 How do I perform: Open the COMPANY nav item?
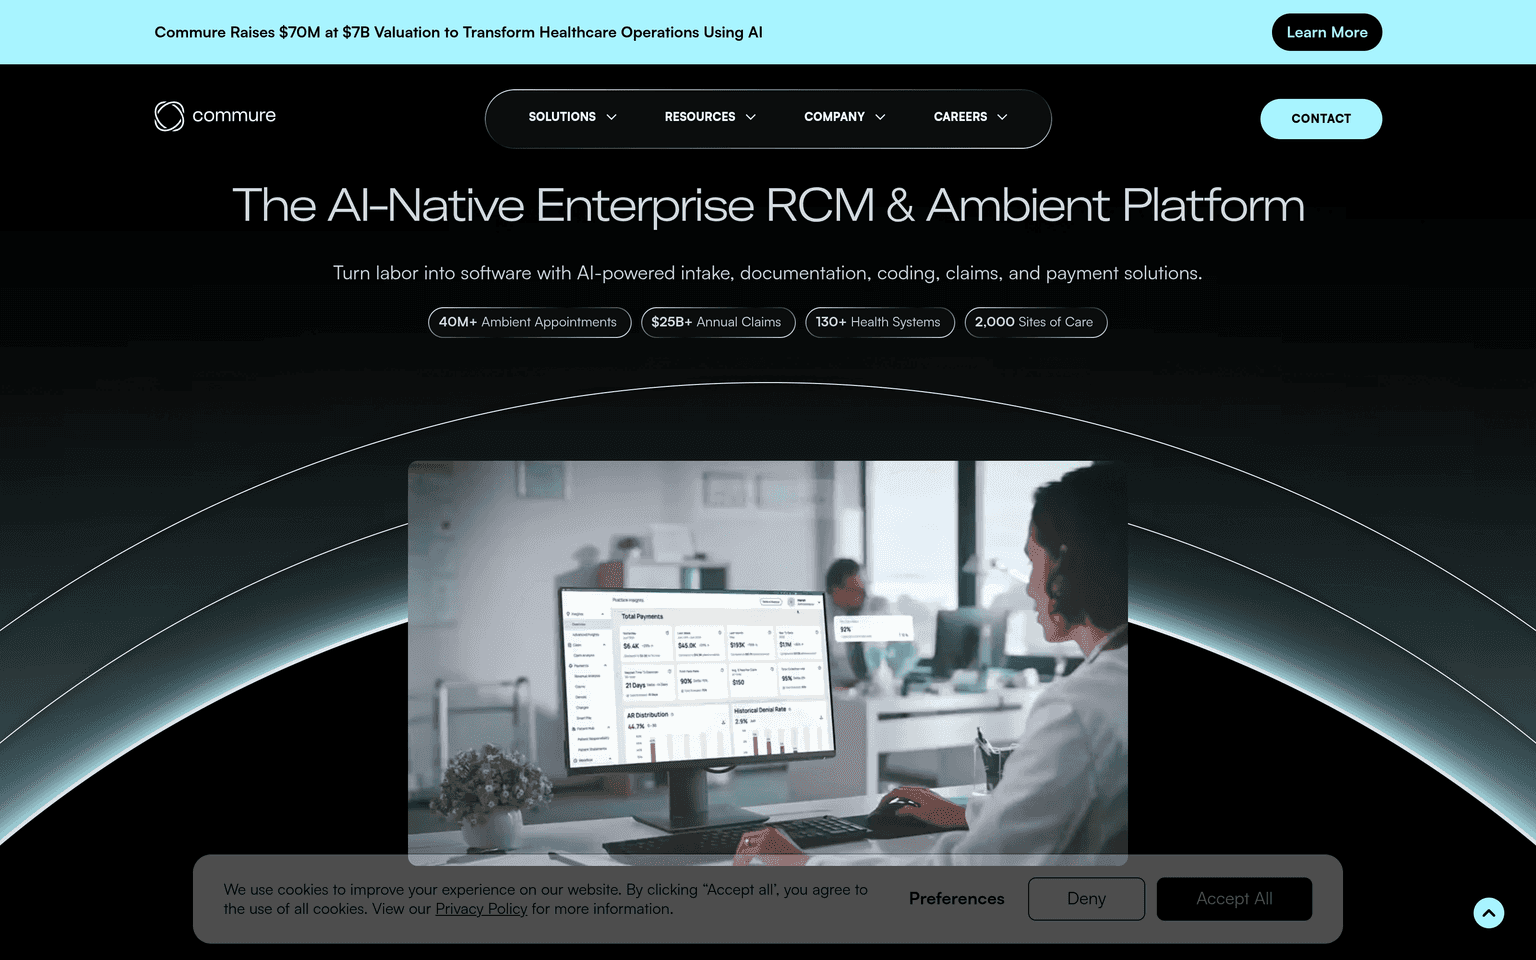[x=834, y=117]
